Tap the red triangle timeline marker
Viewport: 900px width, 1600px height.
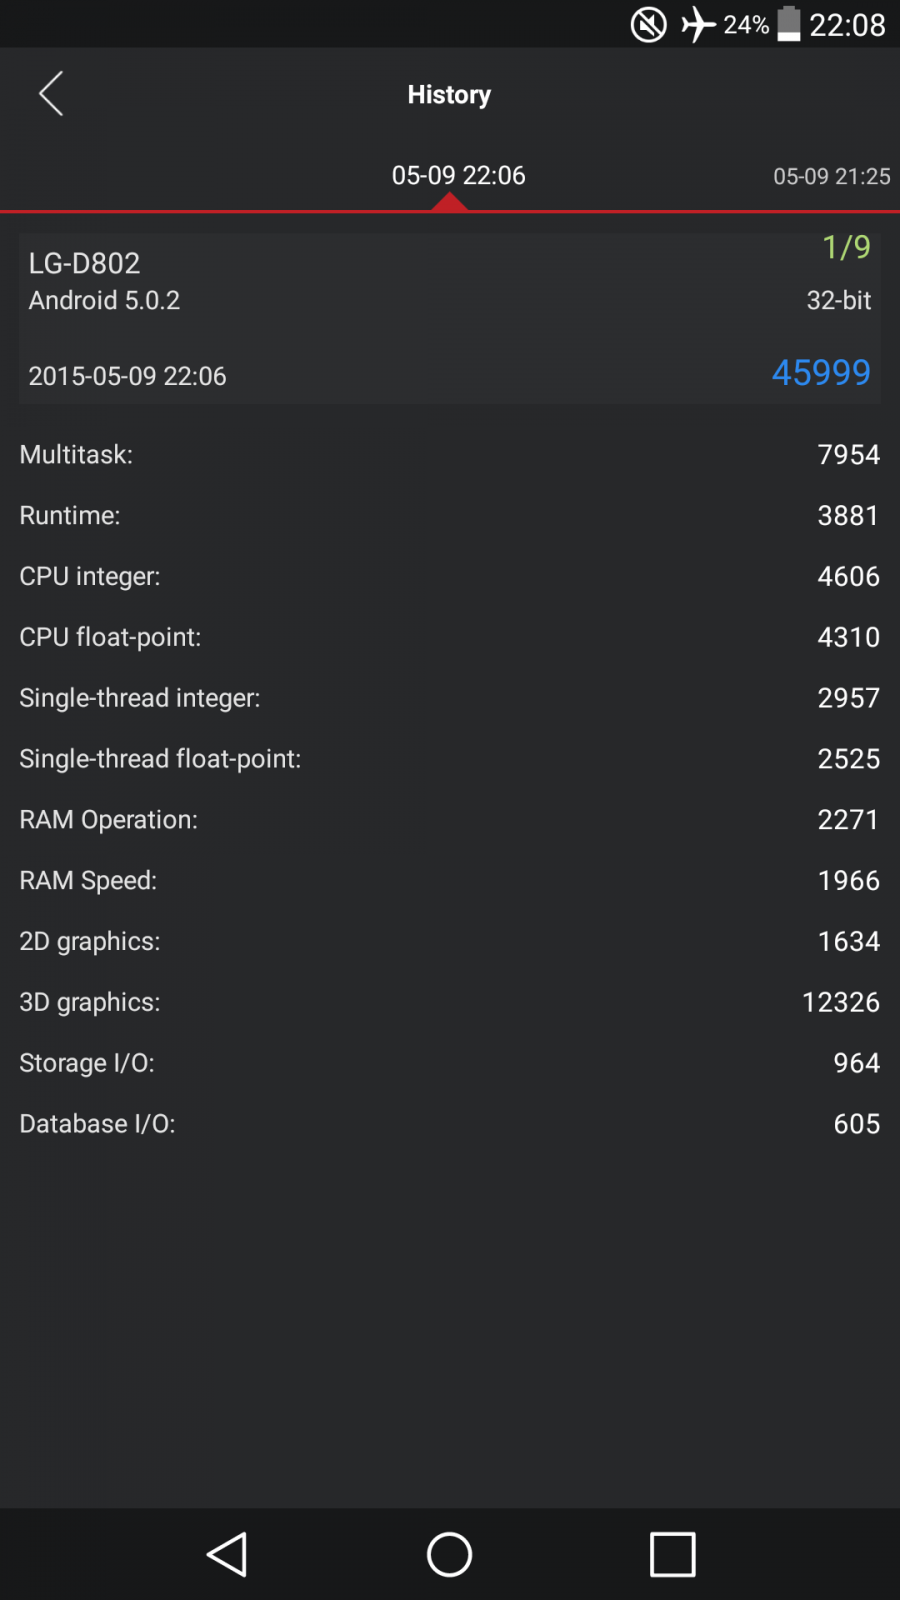tap(450, 202)
